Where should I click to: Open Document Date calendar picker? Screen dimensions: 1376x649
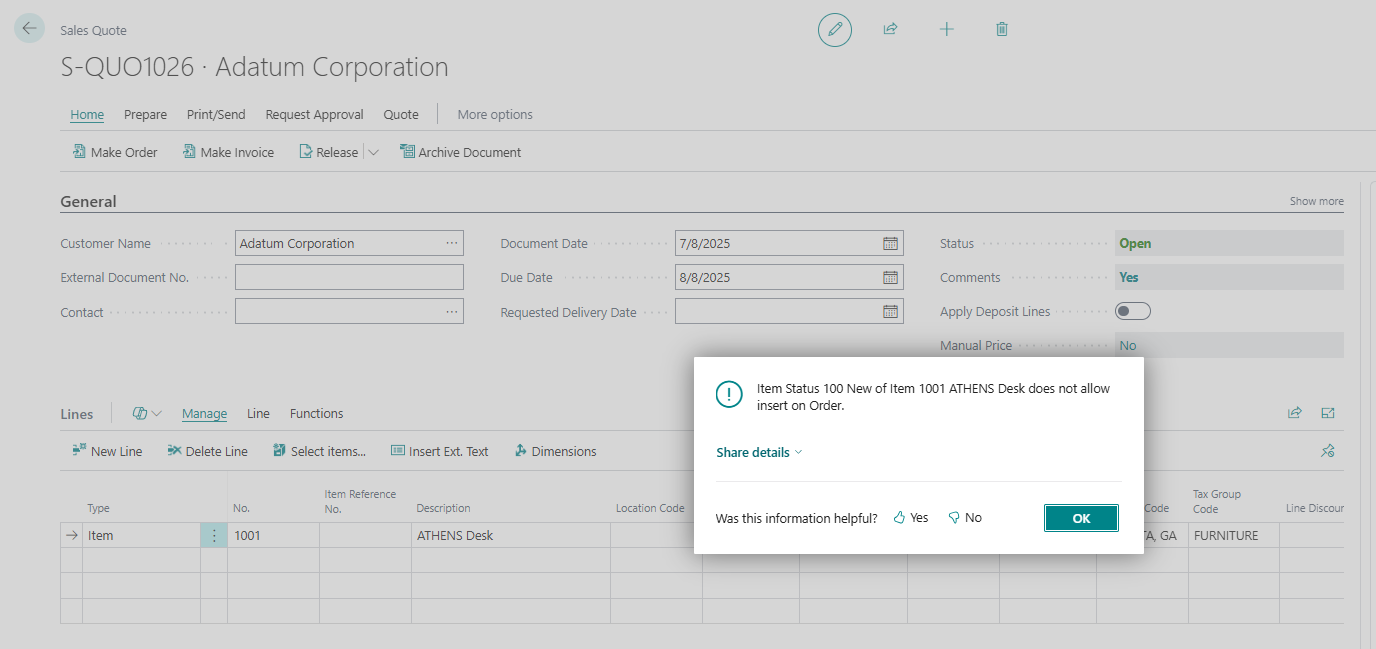point(890,243)
